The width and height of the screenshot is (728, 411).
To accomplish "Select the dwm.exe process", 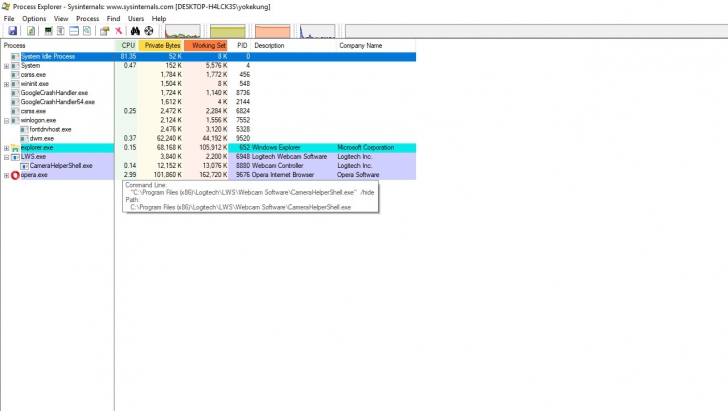I will (41, 138).
